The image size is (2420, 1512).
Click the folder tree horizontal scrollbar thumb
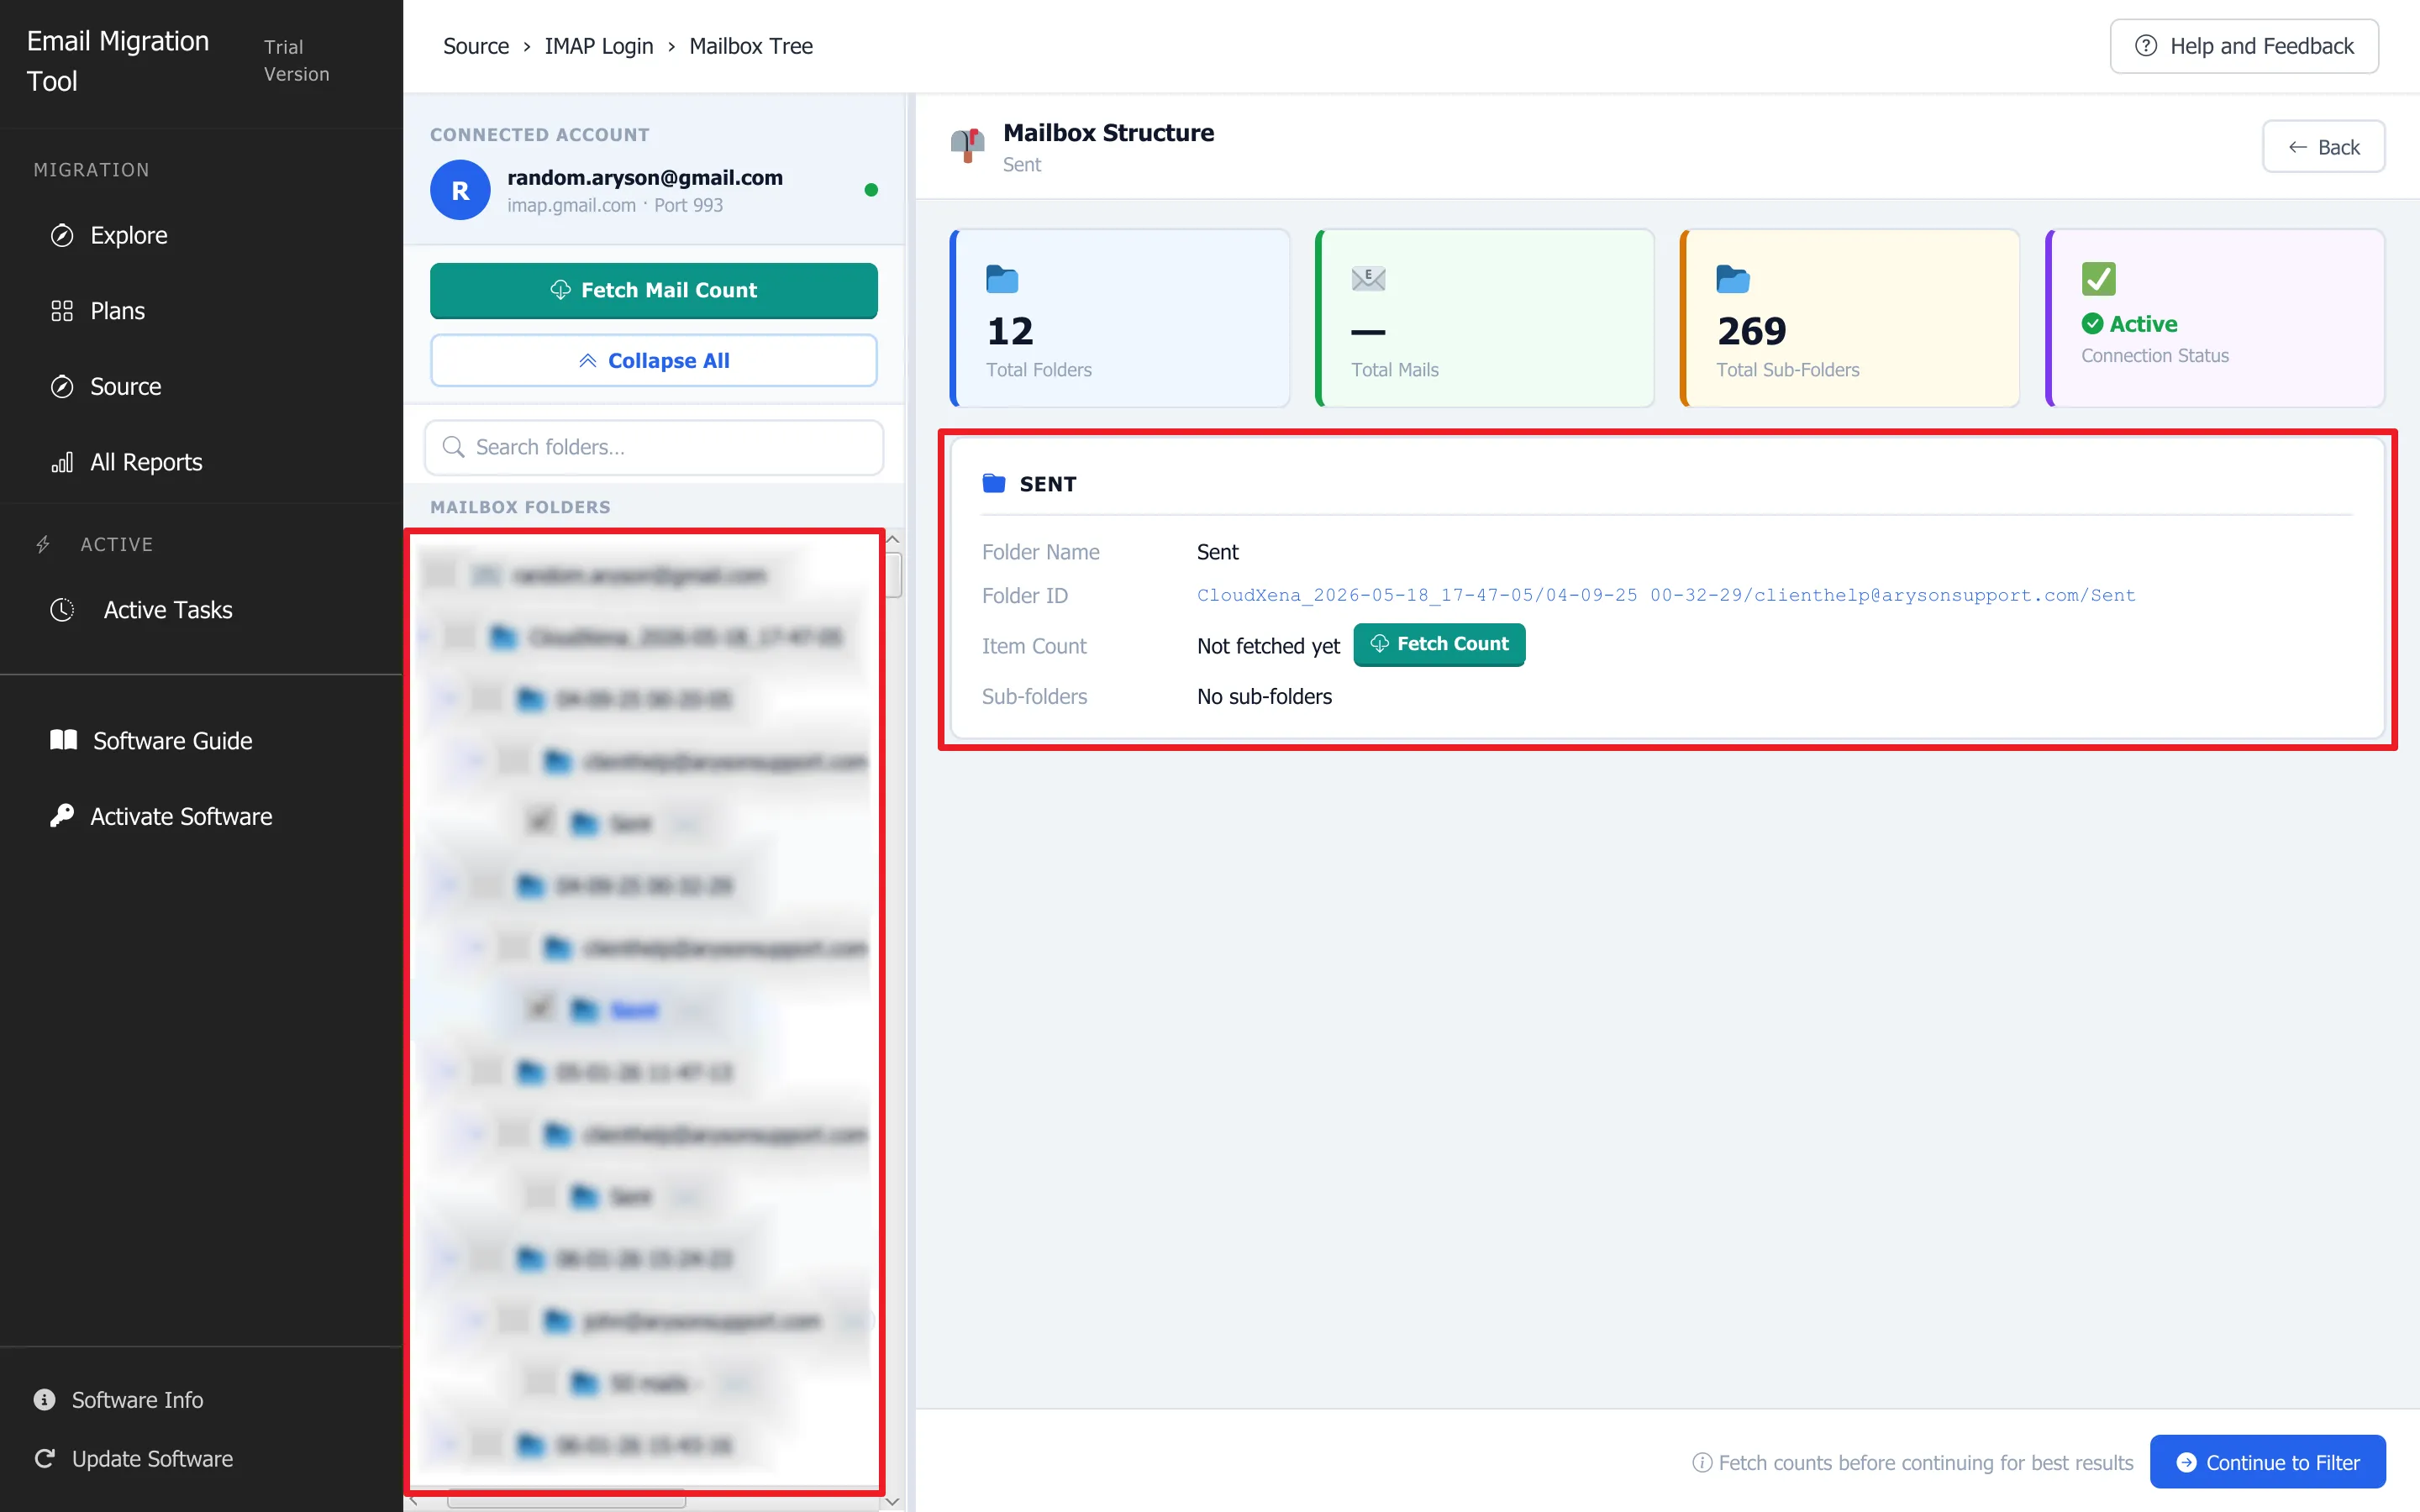click(x=566, y=1500)
